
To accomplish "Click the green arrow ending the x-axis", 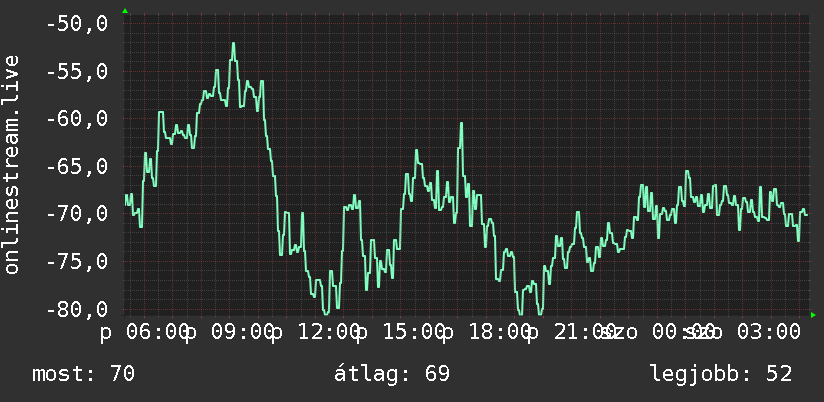I will pyautogui.click(x=813, y=315).
